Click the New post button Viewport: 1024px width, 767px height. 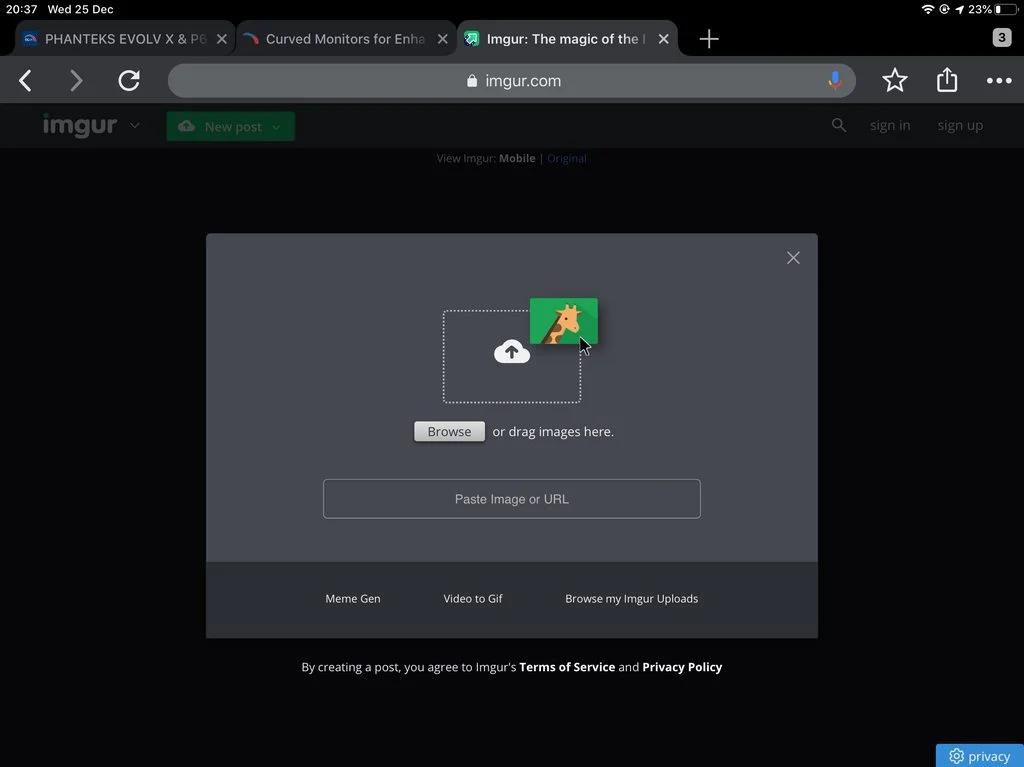(231, 126)
